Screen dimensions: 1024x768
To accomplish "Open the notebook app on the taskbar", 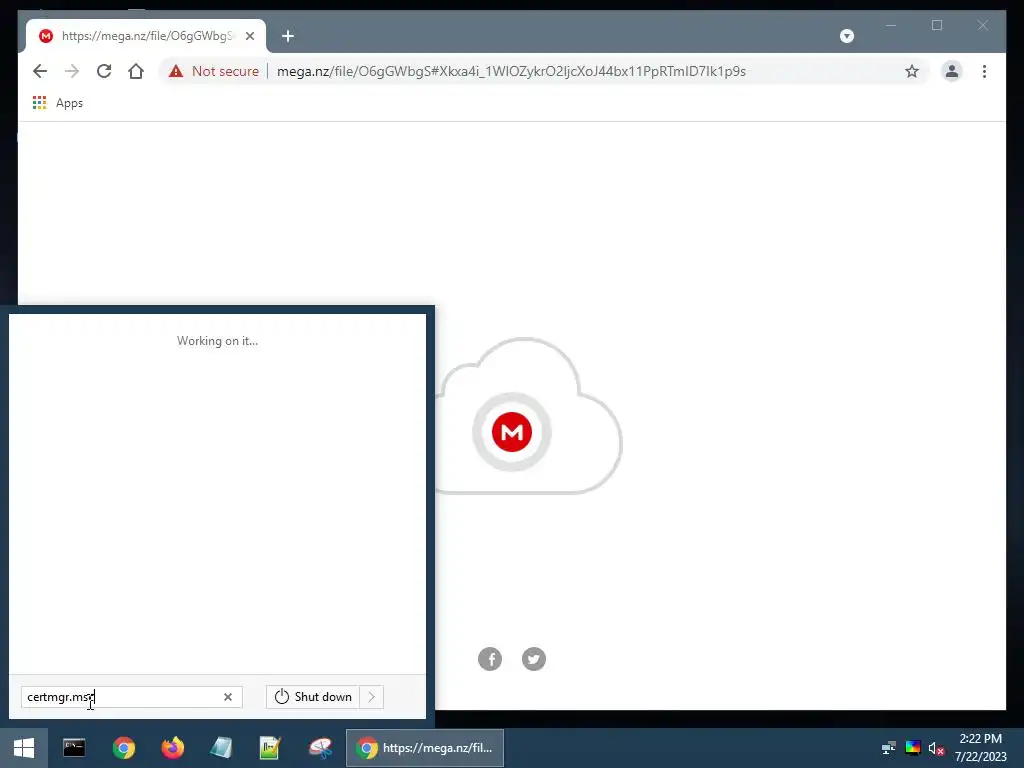I will tap(221, 748).
